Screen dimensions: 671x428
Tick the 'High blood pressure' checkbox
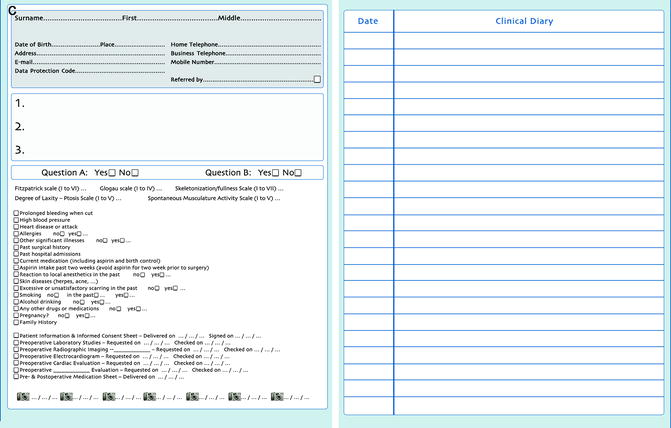[x=16, y=220]
